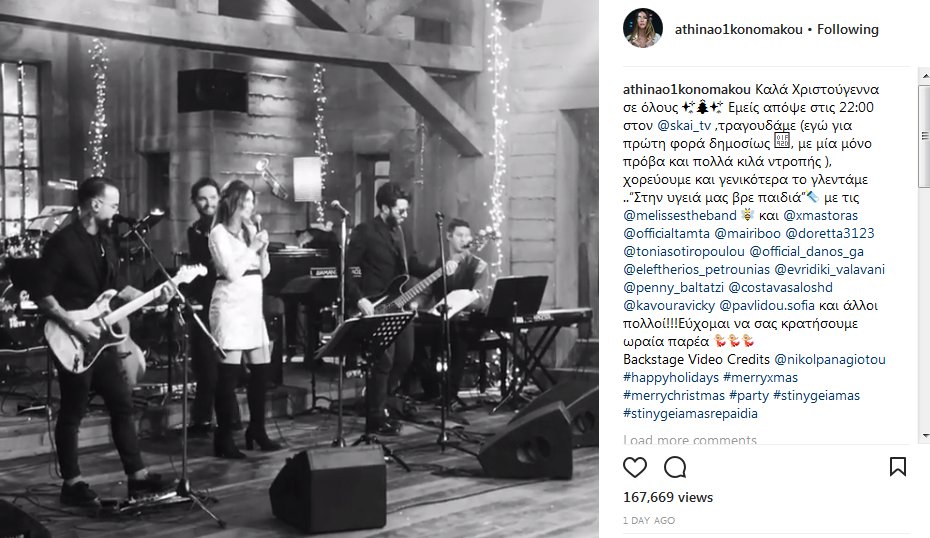
Task: Save post with bookmark icon
Action: [x=898, y=467]
